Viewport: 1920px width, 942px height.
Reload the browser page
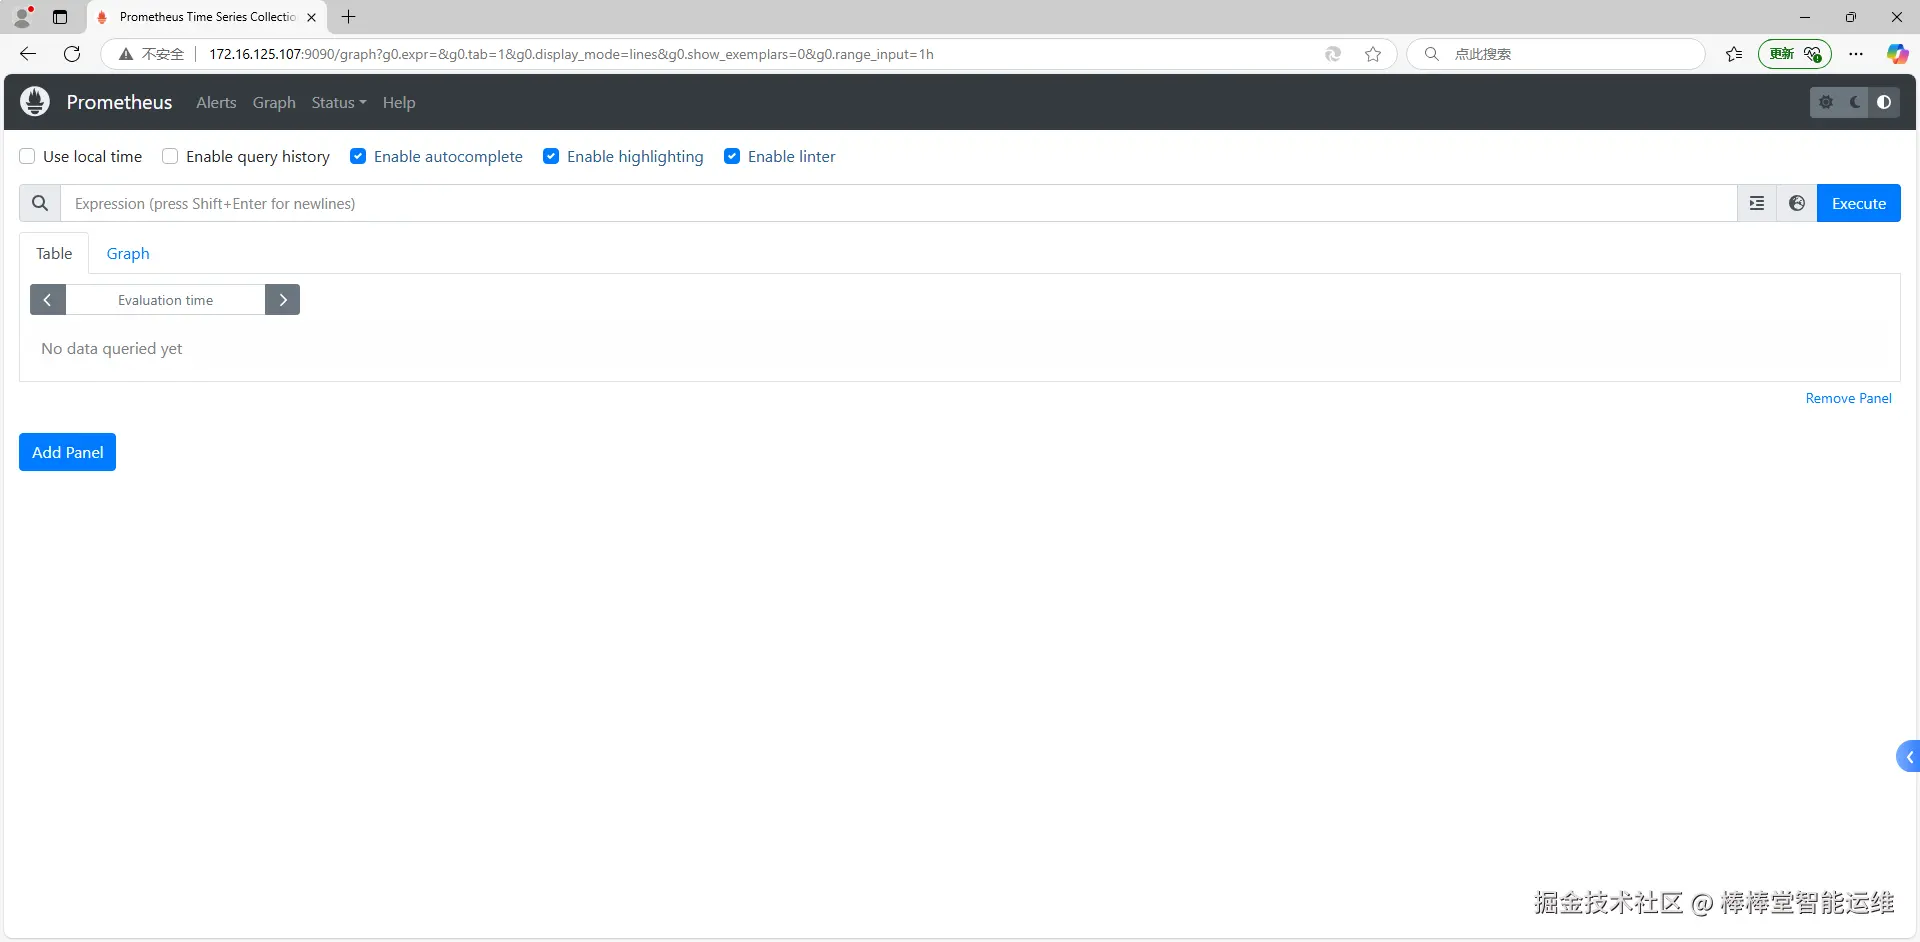click(72, 54)
